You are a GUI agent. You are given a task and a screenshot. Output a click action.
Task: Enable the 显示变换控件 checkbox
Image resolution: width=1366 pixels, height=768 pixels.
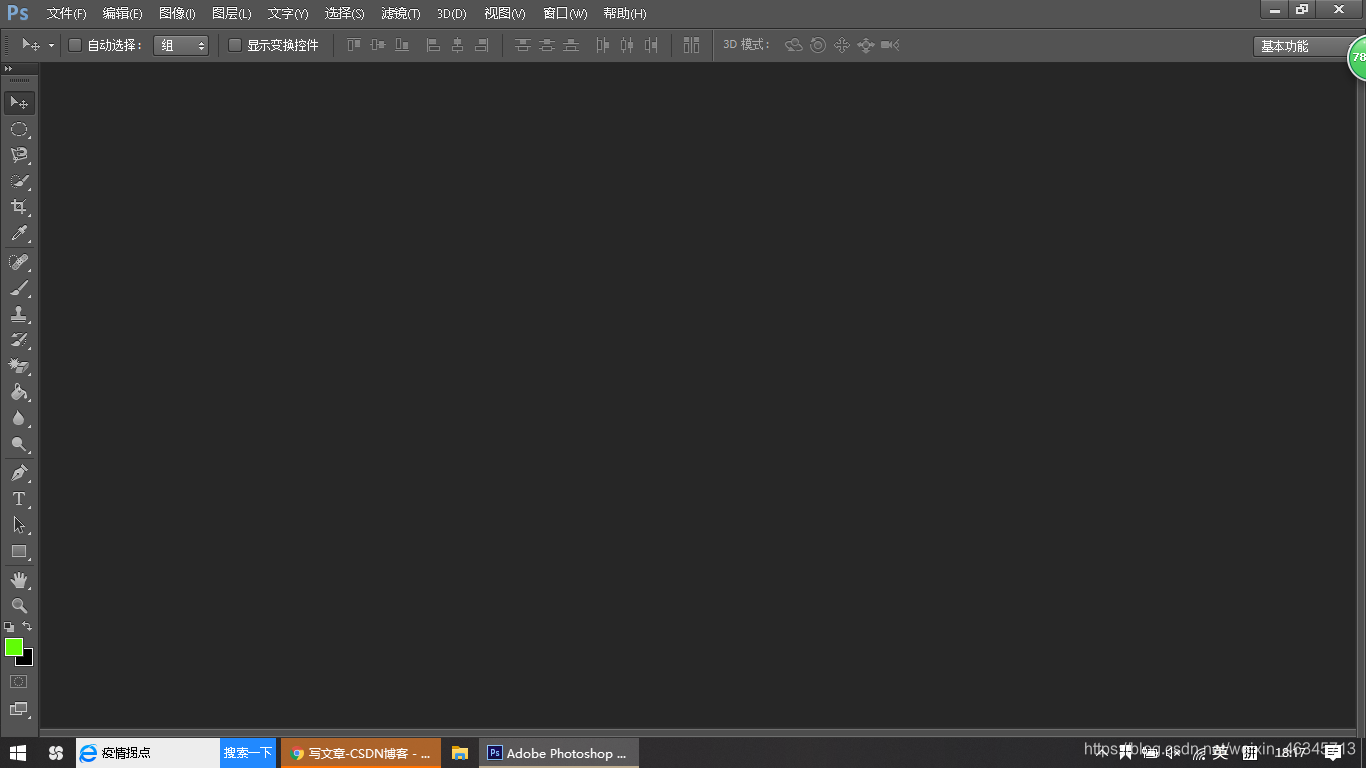click(235, 45)
